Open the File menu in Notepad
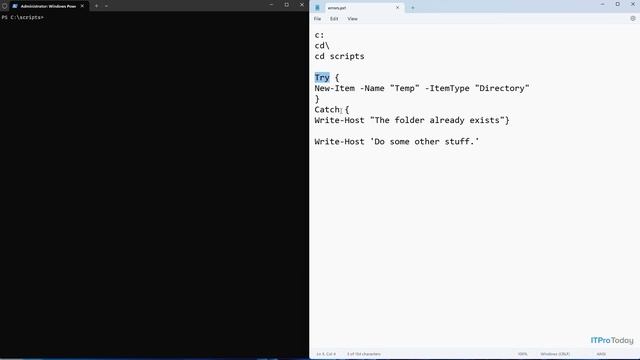This screenshot has width=640, height=360. (x=317, y=19)
